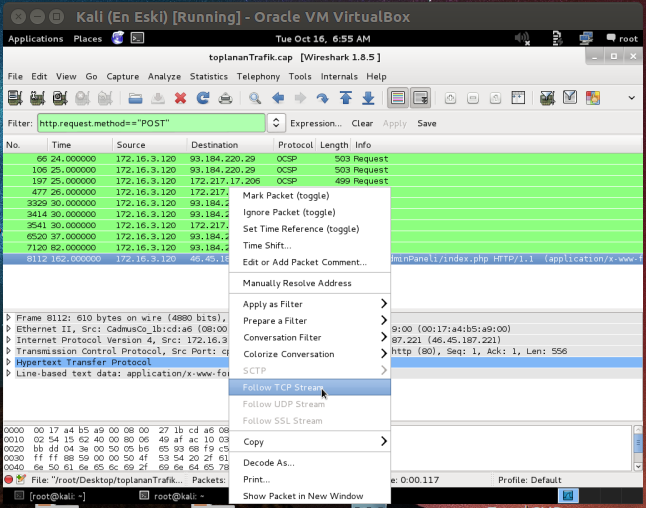This screenshot has width=646, height=508.
Task: Print packets toolbar icon
Action: point(225,98)
